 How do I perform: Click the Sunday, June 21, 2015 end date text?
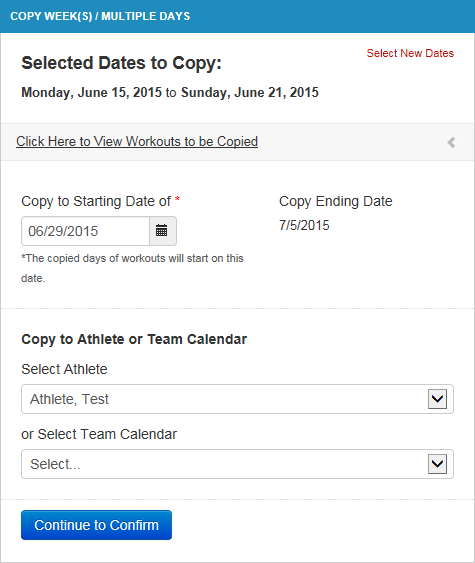coord(250,92)
